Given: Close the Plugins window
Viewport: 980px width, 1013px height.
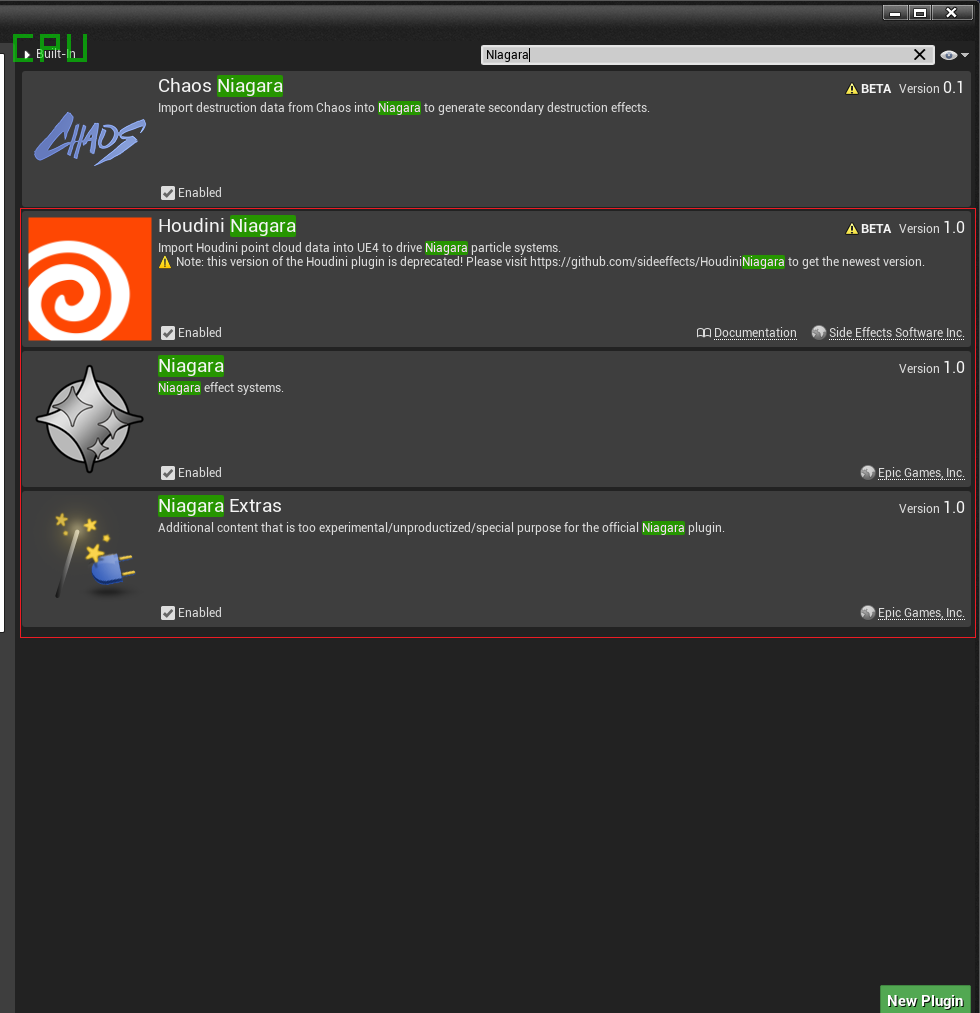Looking at the screenshot, I should coord(952,13).
